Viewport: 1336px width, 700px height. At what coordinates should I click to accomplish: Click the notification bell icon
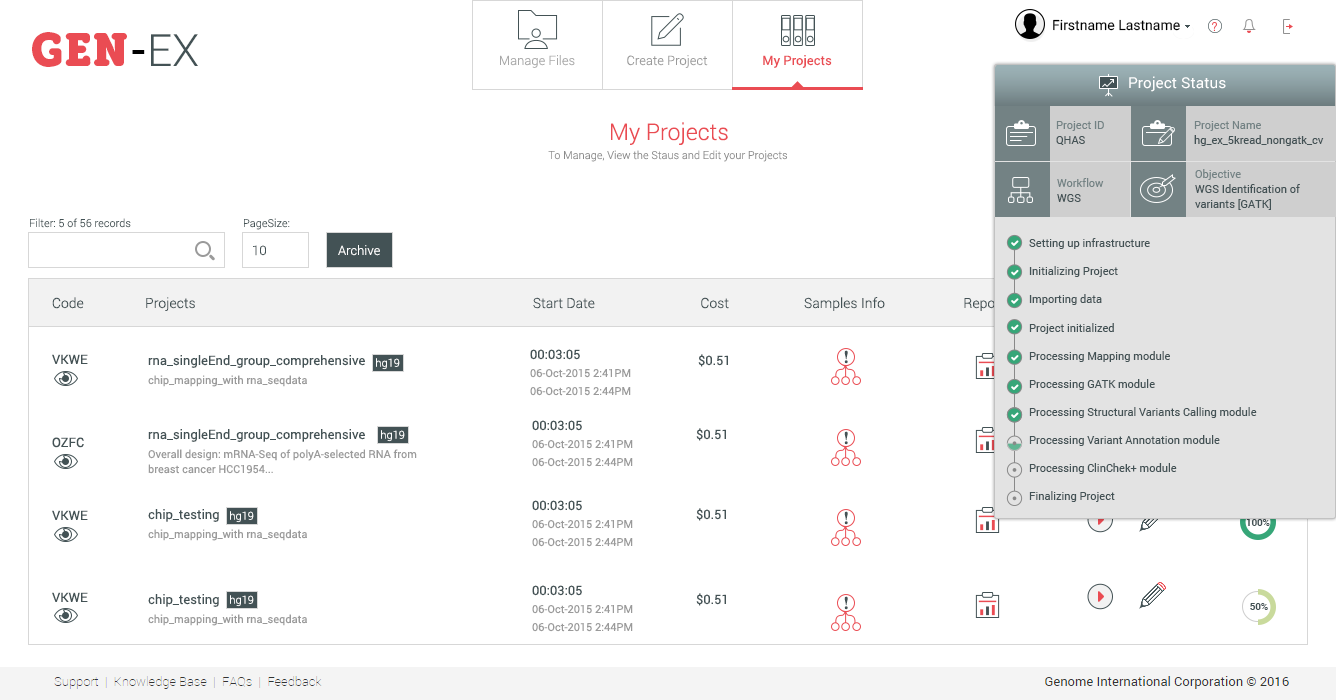point(1249,26)
